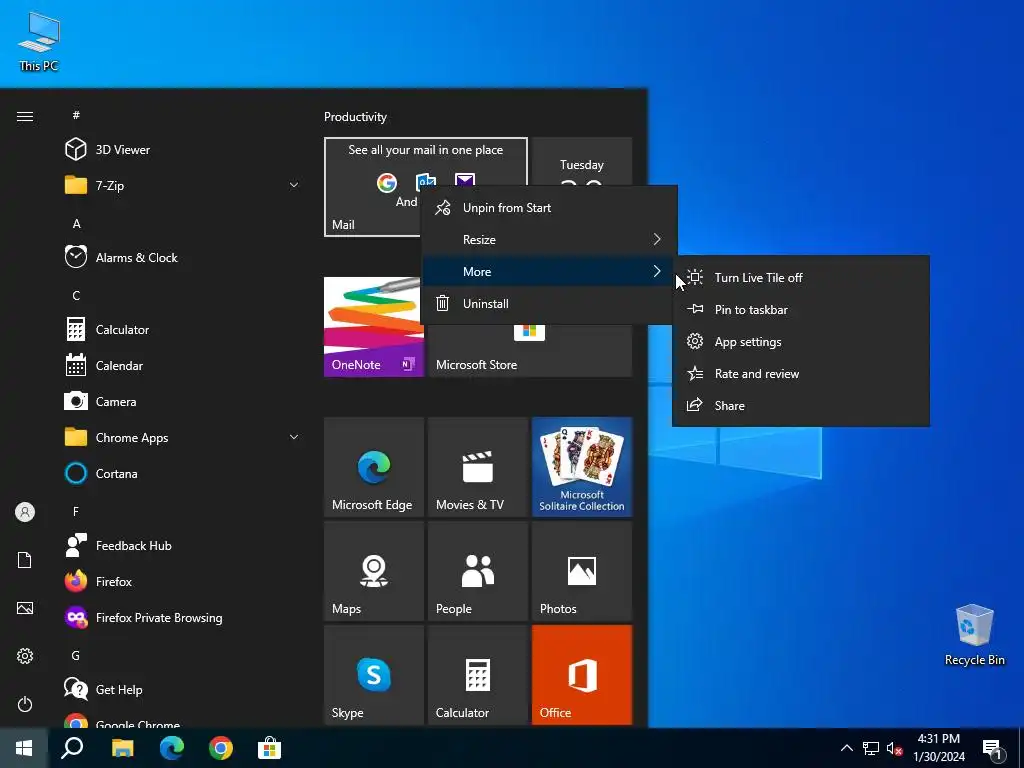Select the More submenu entry
Viewport: 1024px width, 768px height.
pos(549,272)
